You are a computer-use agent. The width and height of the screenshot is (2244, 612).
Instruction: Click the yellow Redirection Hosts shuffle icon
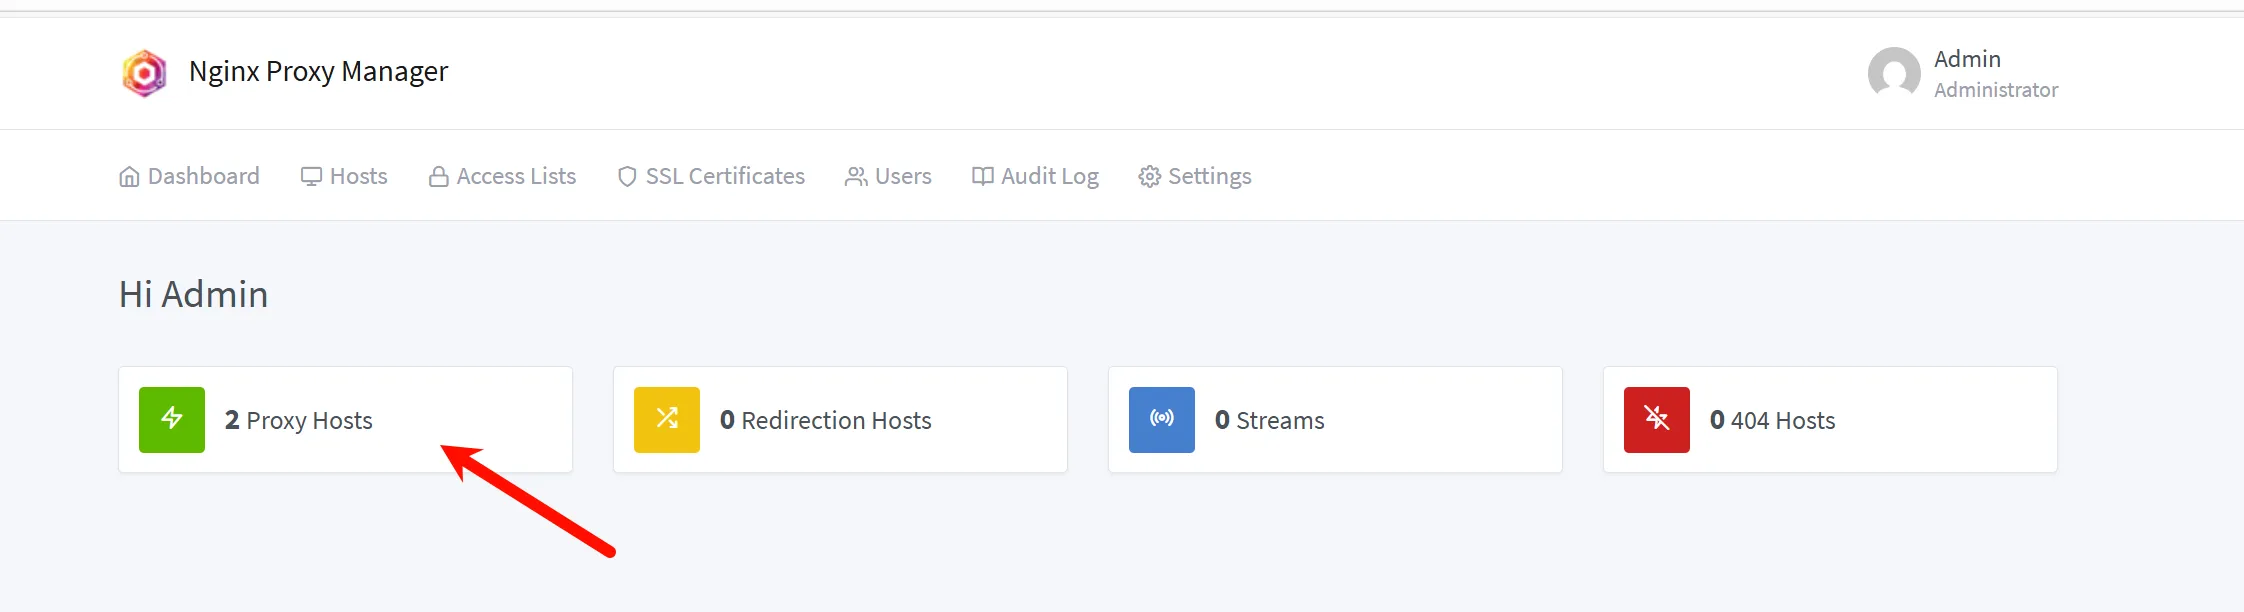pos(667,420)
